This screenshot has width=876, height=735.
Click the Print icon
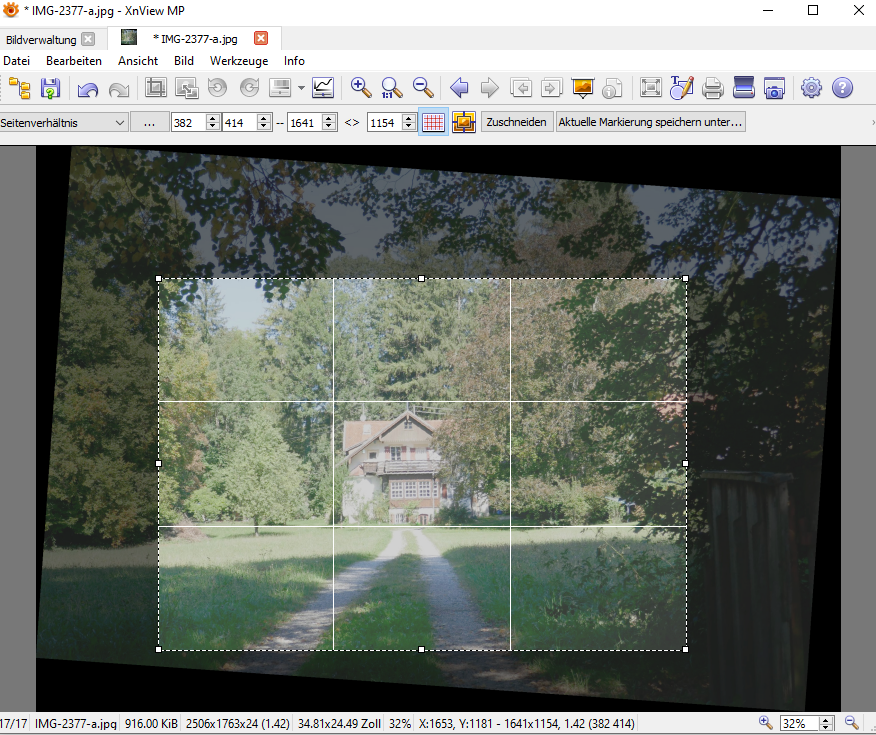713,88
